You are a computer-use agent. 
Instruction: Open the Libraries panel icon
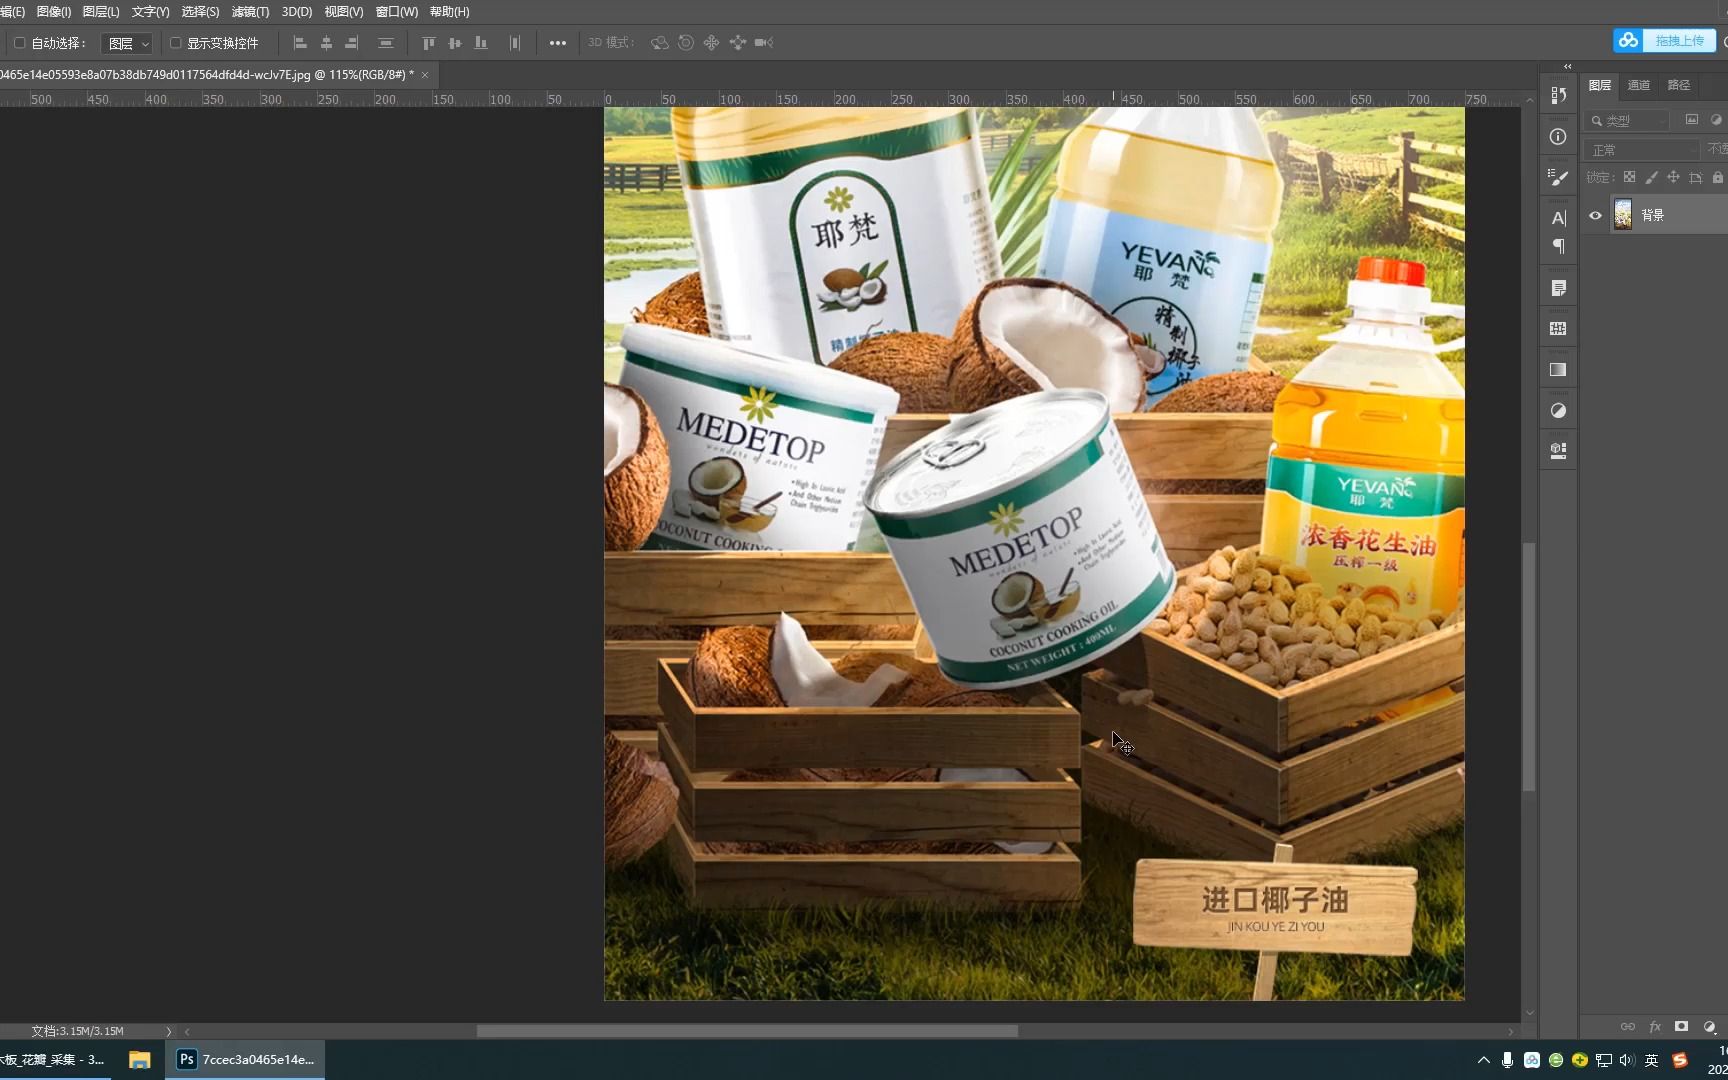[1558, 451]
